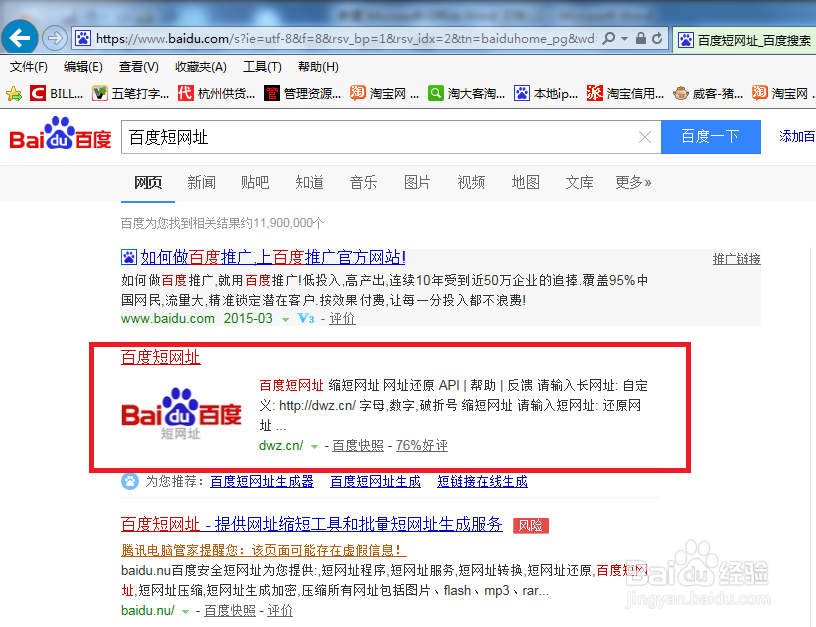
Task: Open the 本地ip bookmark
Action: (x=546, y=94)
